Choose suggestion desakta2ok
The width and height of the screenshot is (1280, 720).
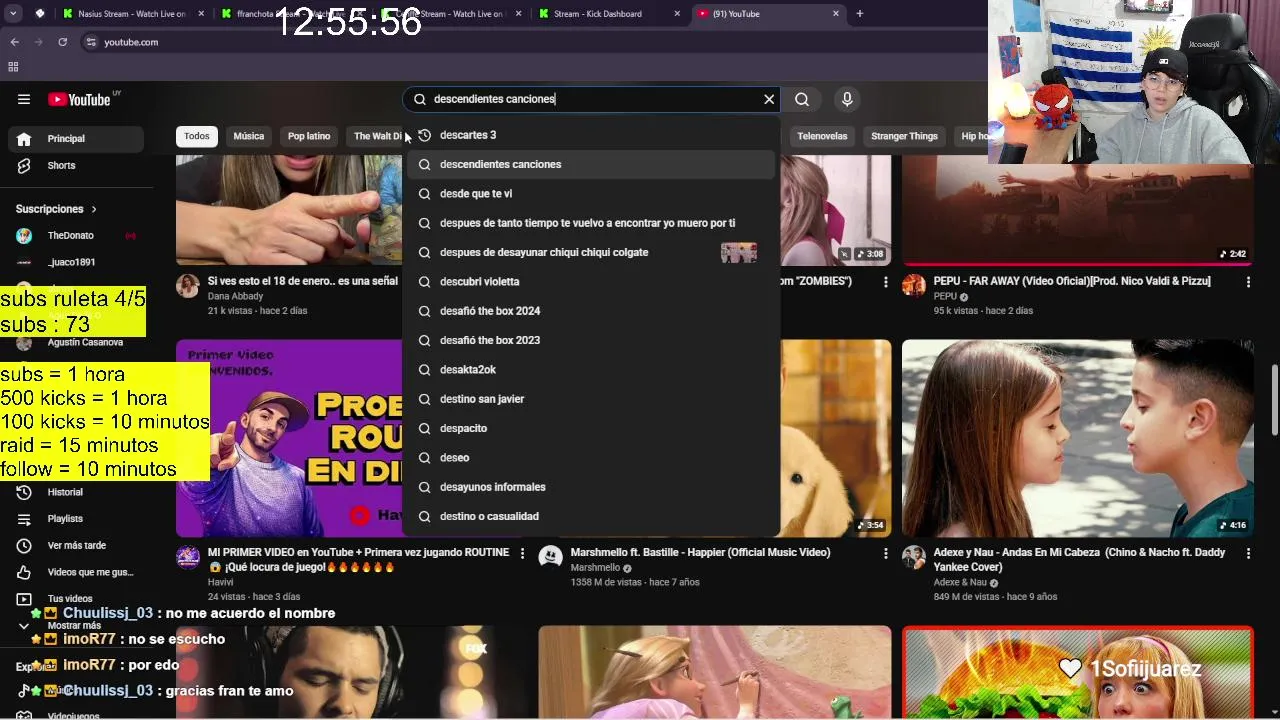[x=590, y=370]
